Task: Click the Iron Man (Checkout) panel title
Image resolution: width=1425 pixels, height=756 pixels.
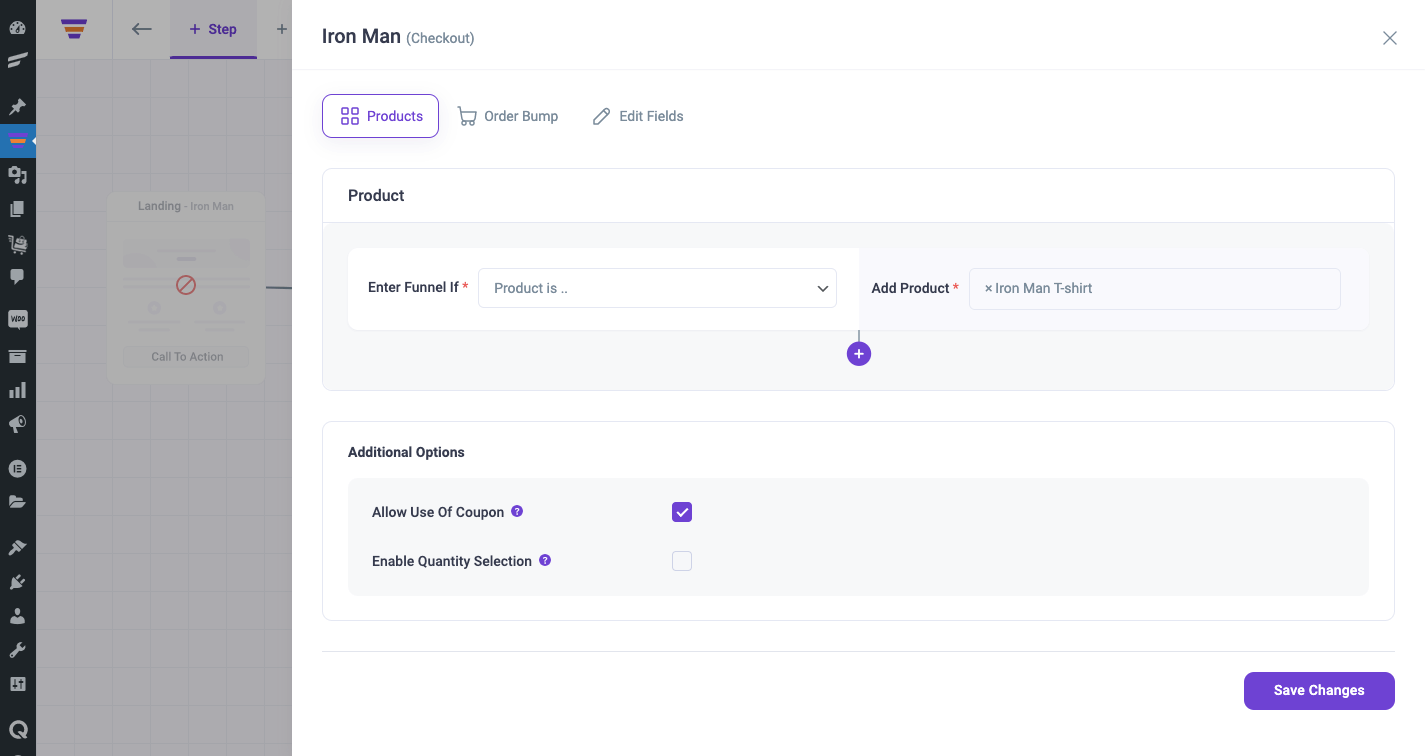Action: point(398,37)
